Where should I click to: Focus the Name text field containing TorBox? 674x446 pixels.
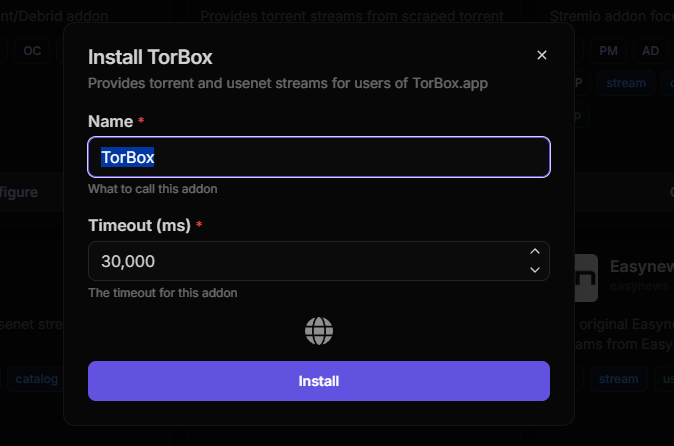coord(319,157)
